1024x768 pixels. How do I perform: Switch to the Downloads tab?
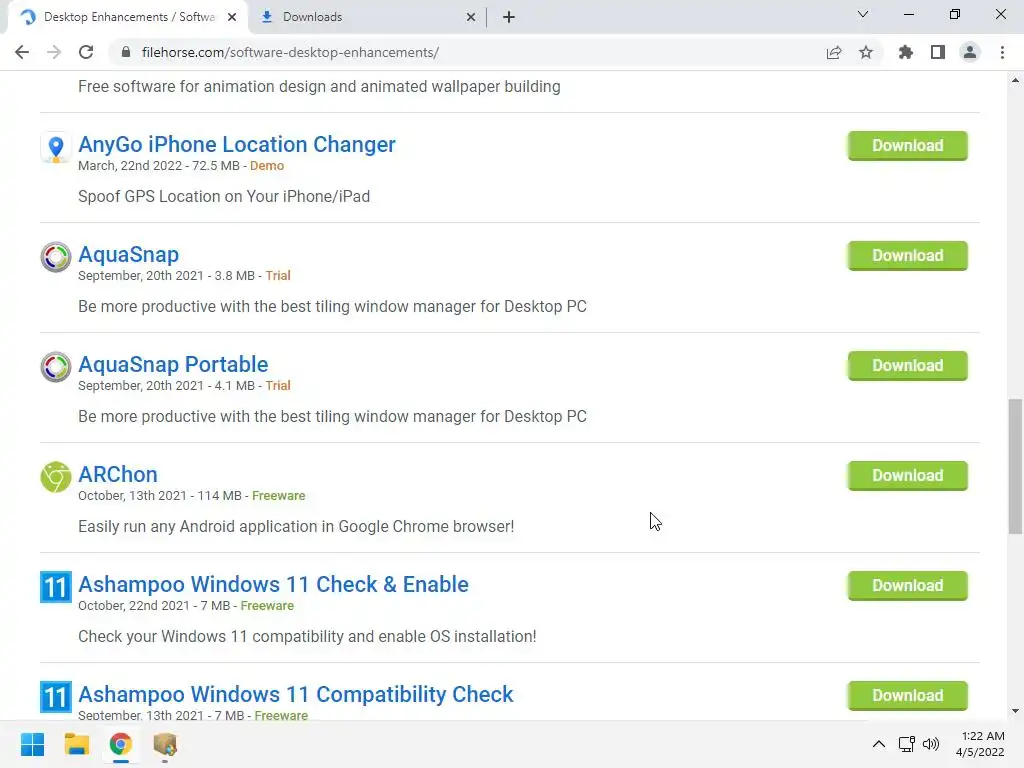(x=367, y=17)
